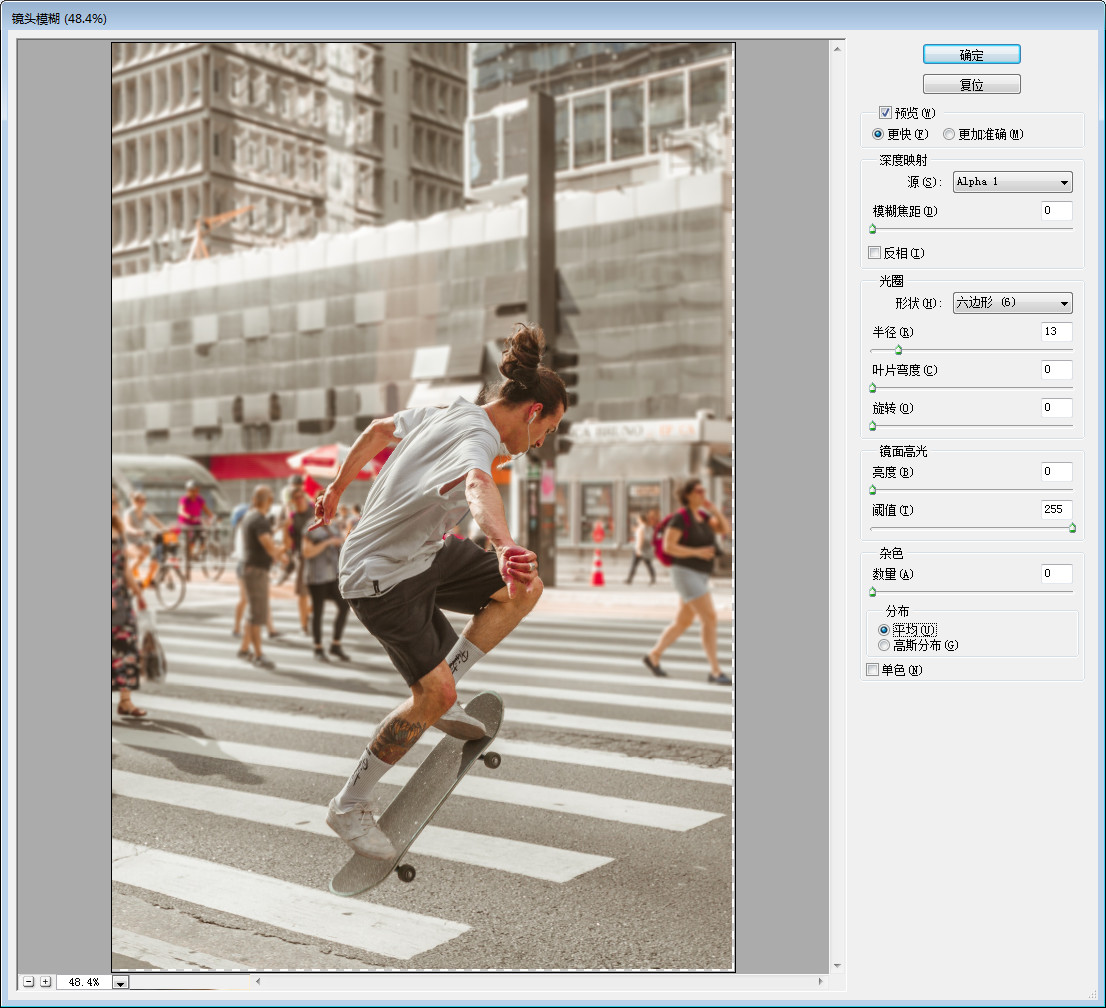
Task: Click the 叶片弯度 slider handle
Action: point(873,388)
